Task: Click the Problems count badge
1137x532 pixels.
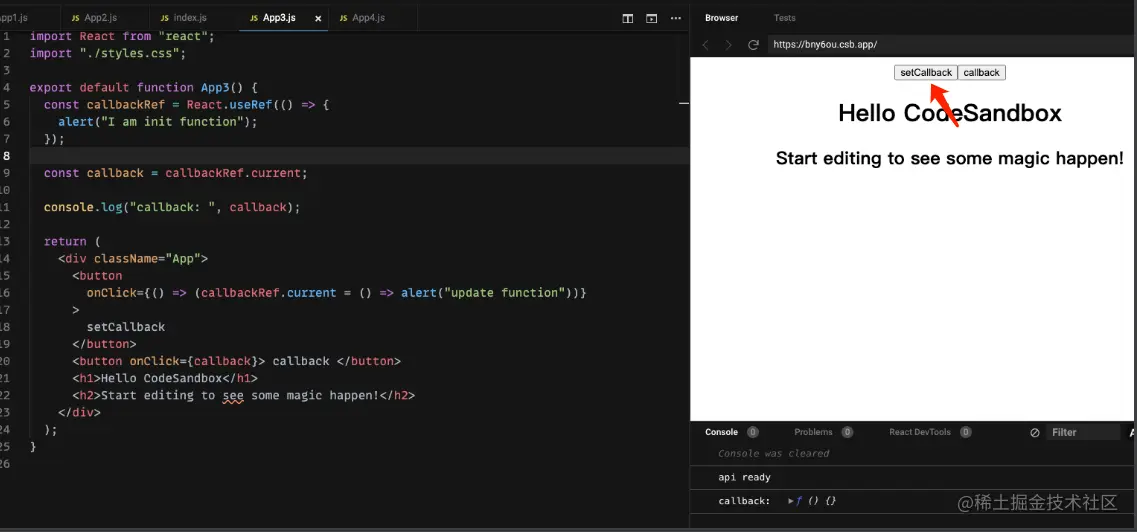Action: point(847,432)
